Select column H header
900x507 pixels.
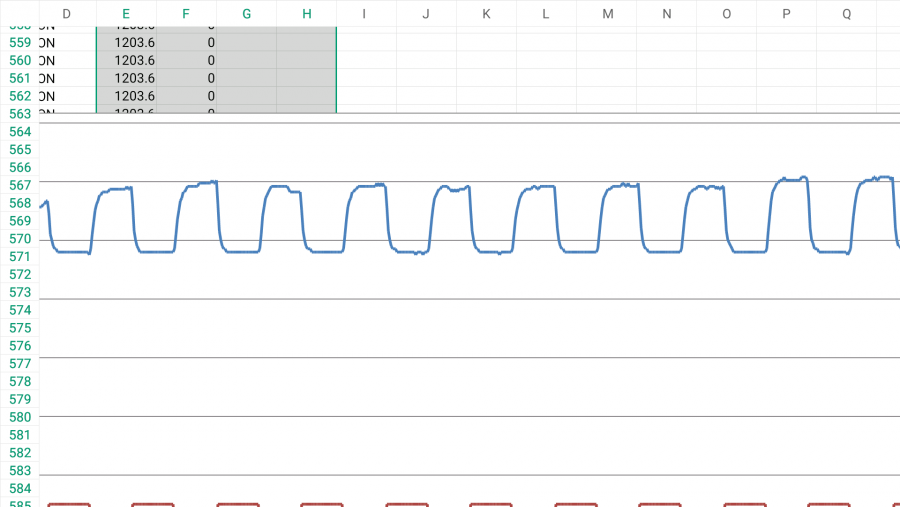click(x=306, y=14)
